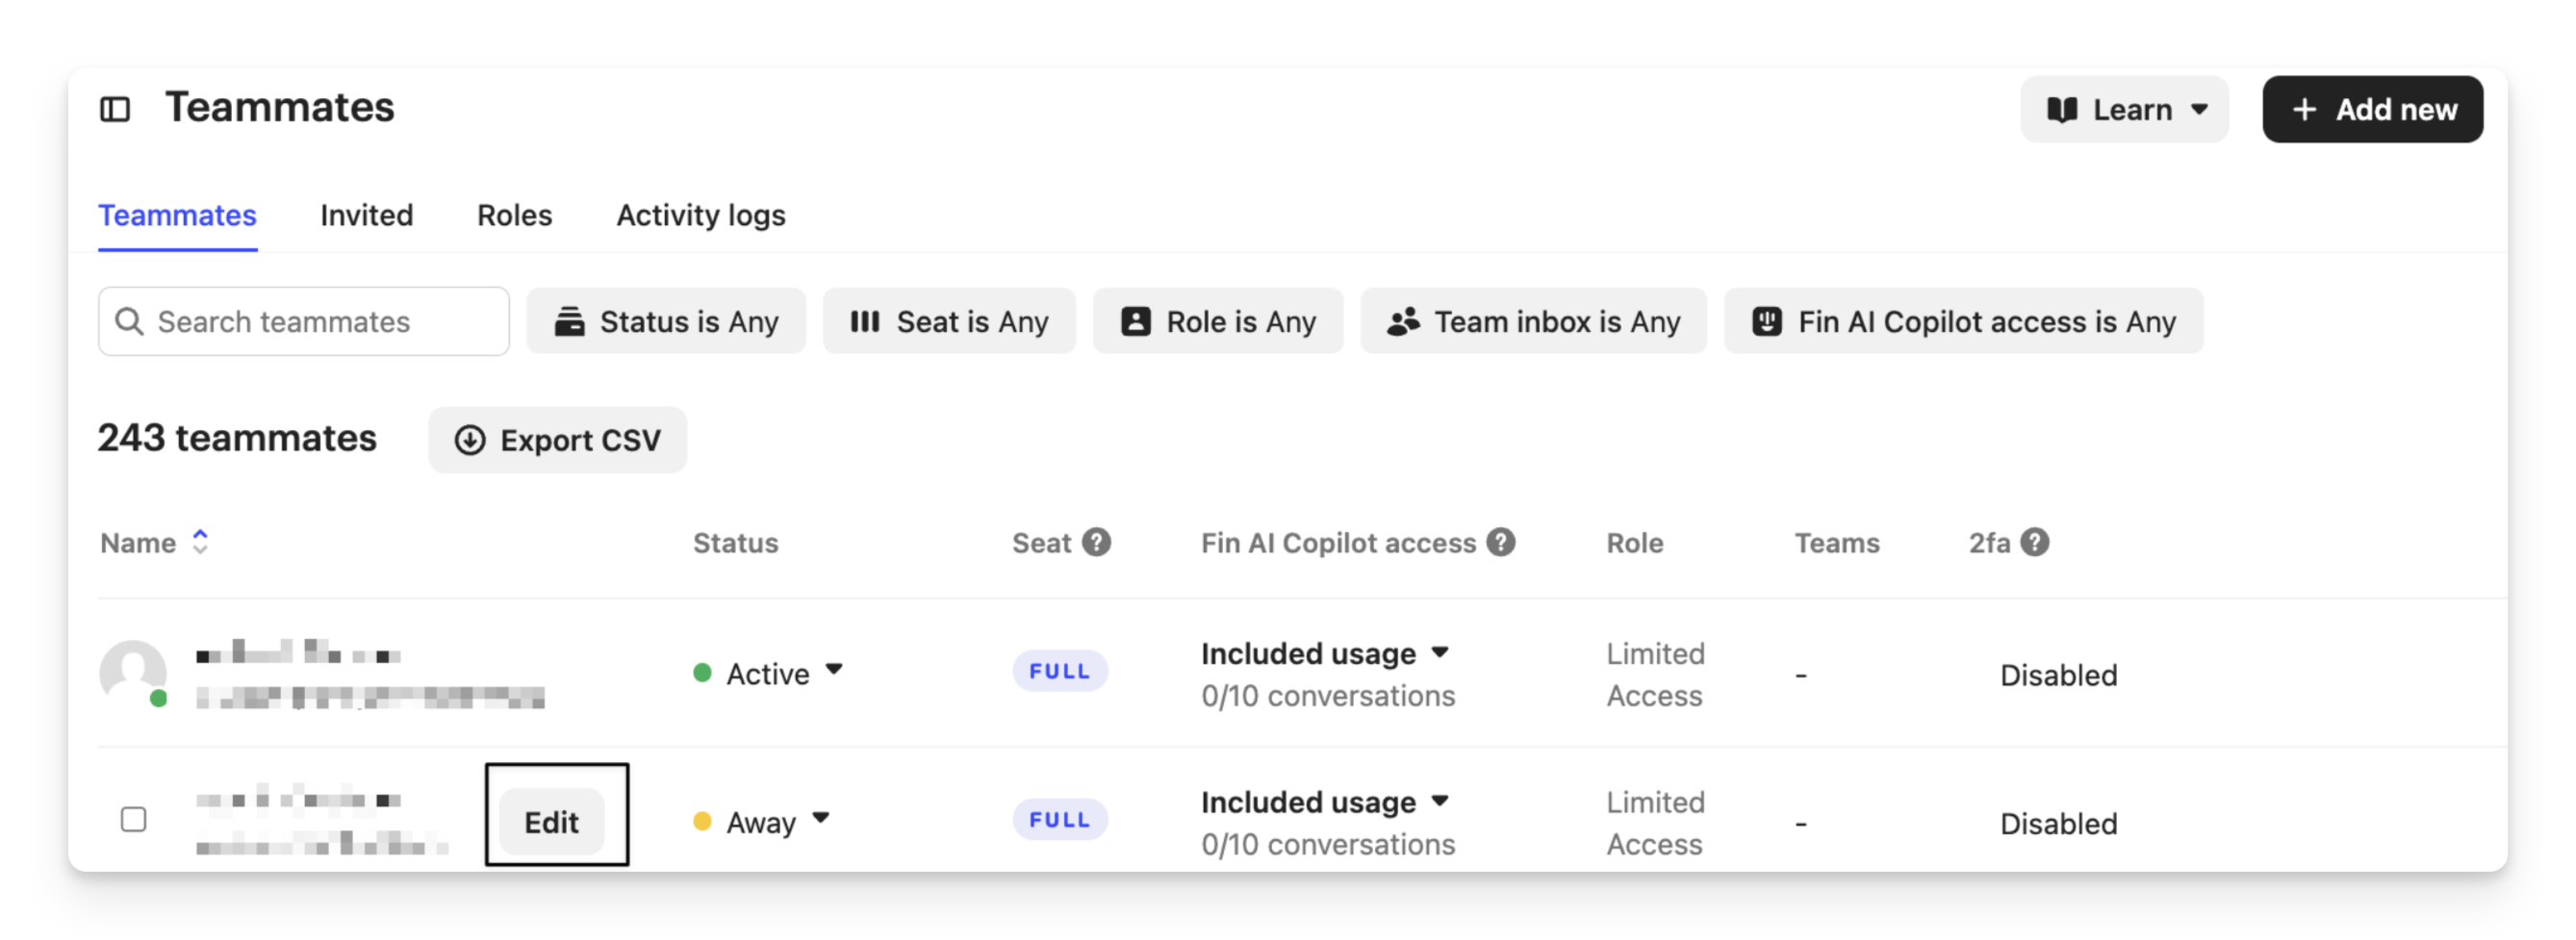Click the Add new button

2372,109
